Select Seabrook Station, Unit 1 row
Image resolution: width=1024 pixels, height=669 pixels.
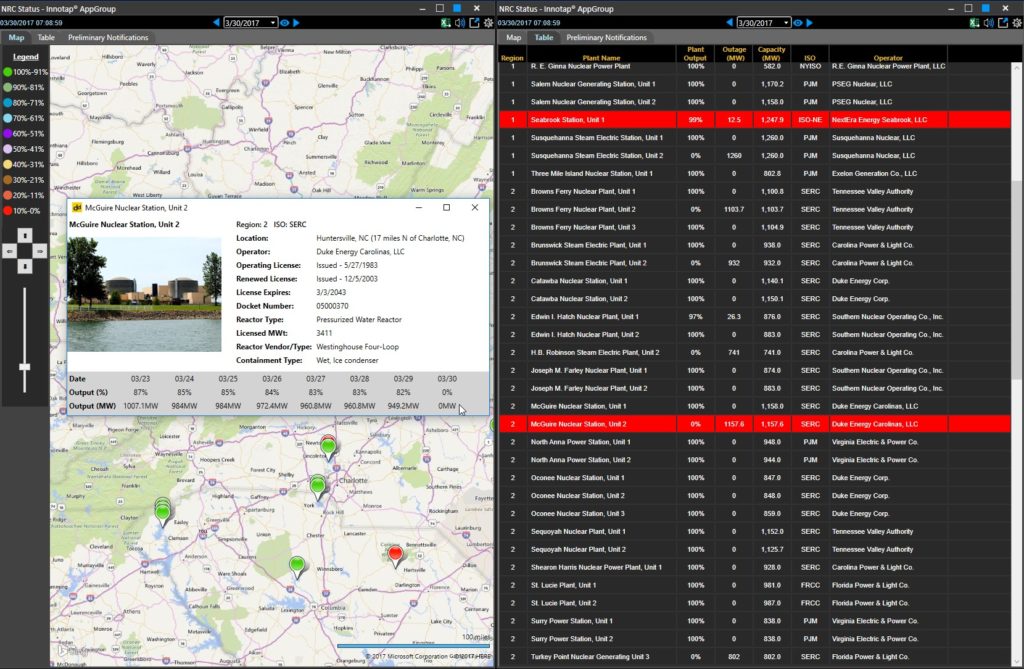click(x=755, y=120)
